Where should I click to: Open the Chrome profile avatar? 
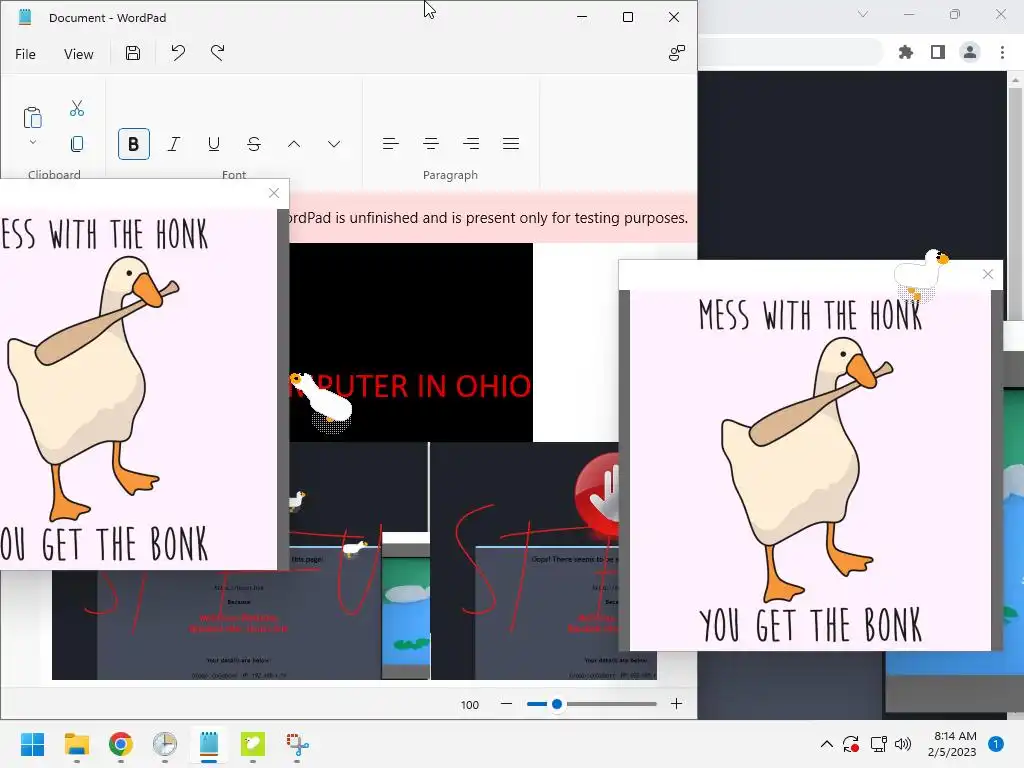(970, 52)
